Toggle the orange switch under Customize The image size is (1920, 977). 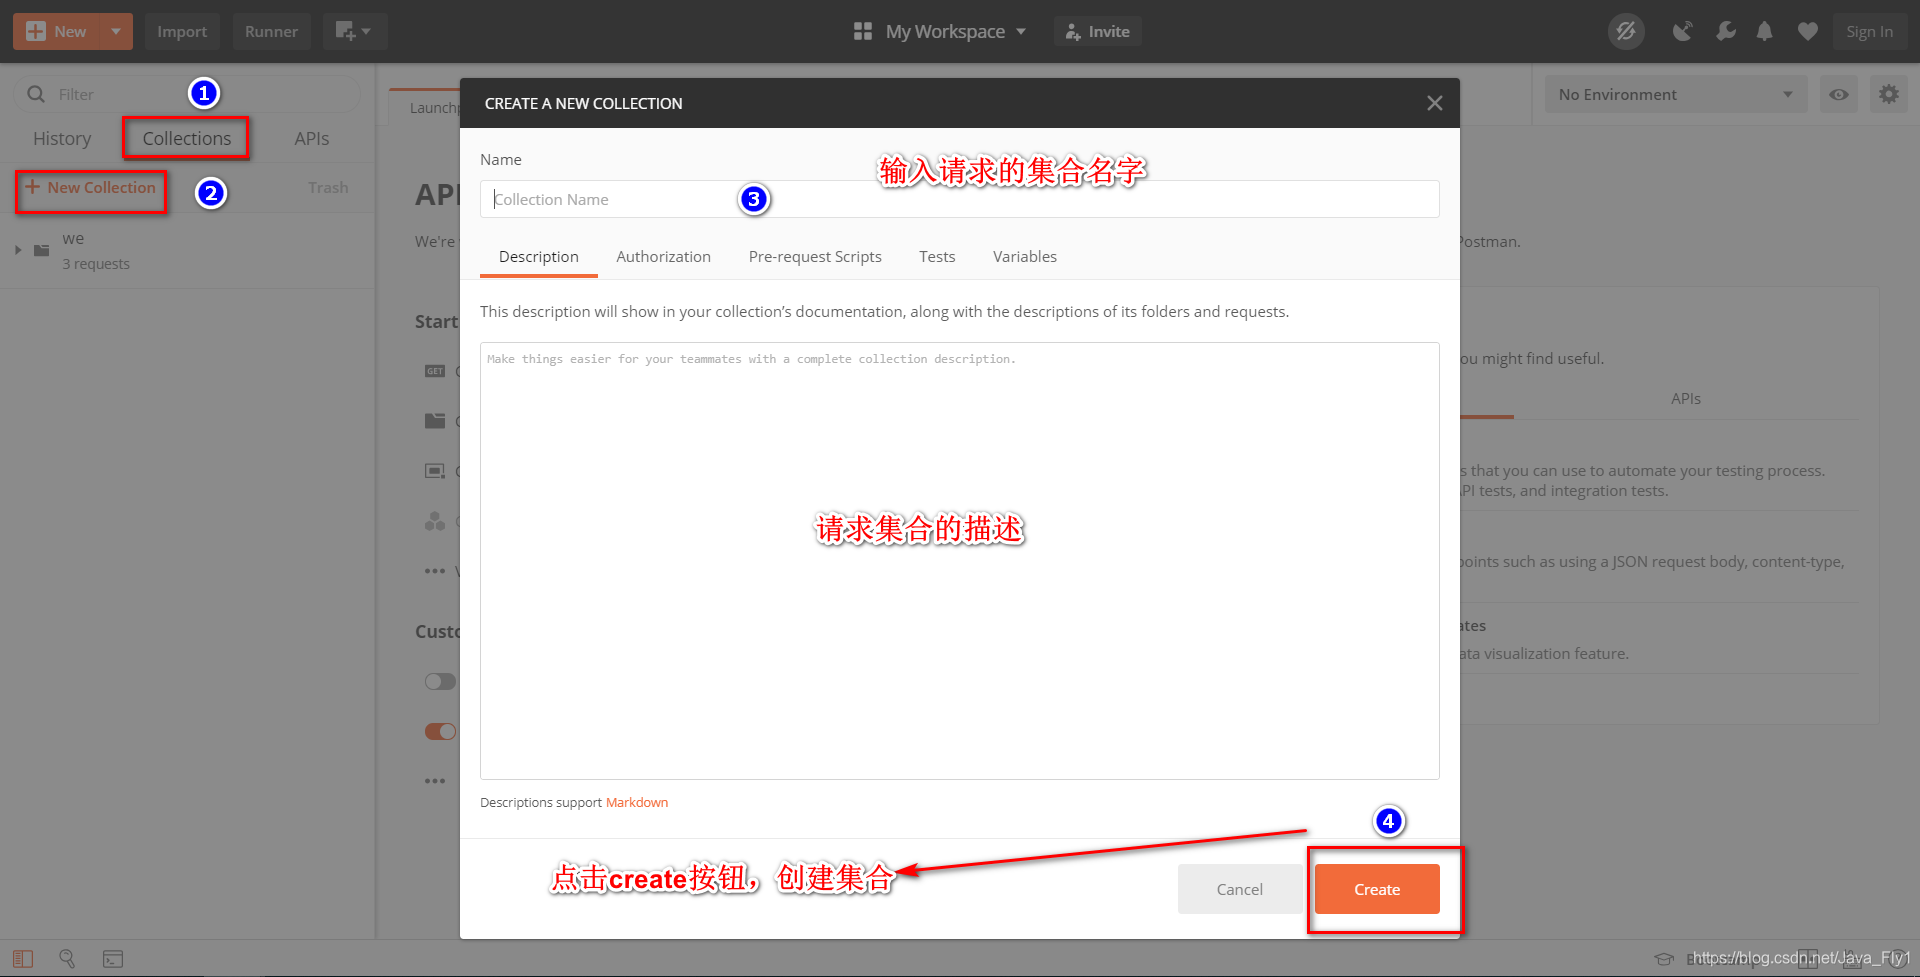(x=440, y=731)
